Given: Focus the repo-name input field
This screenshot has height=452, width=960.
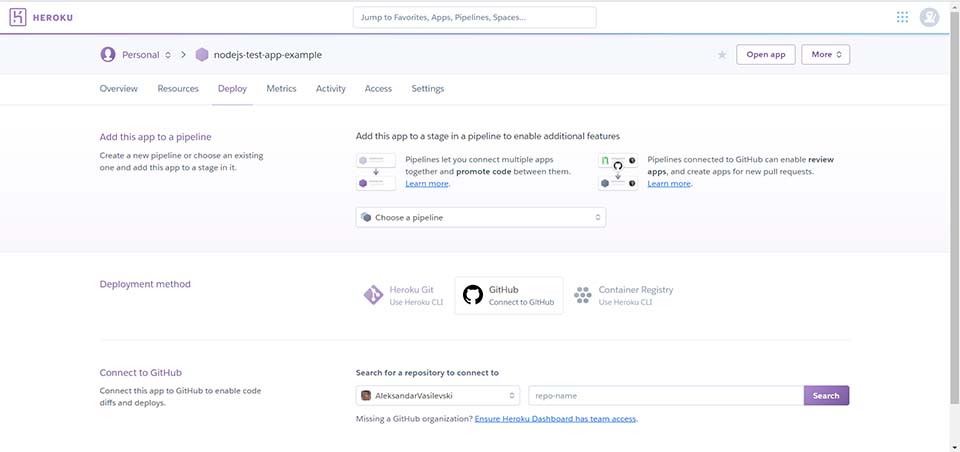Looking at the screenshot, I should coord(666,396).
